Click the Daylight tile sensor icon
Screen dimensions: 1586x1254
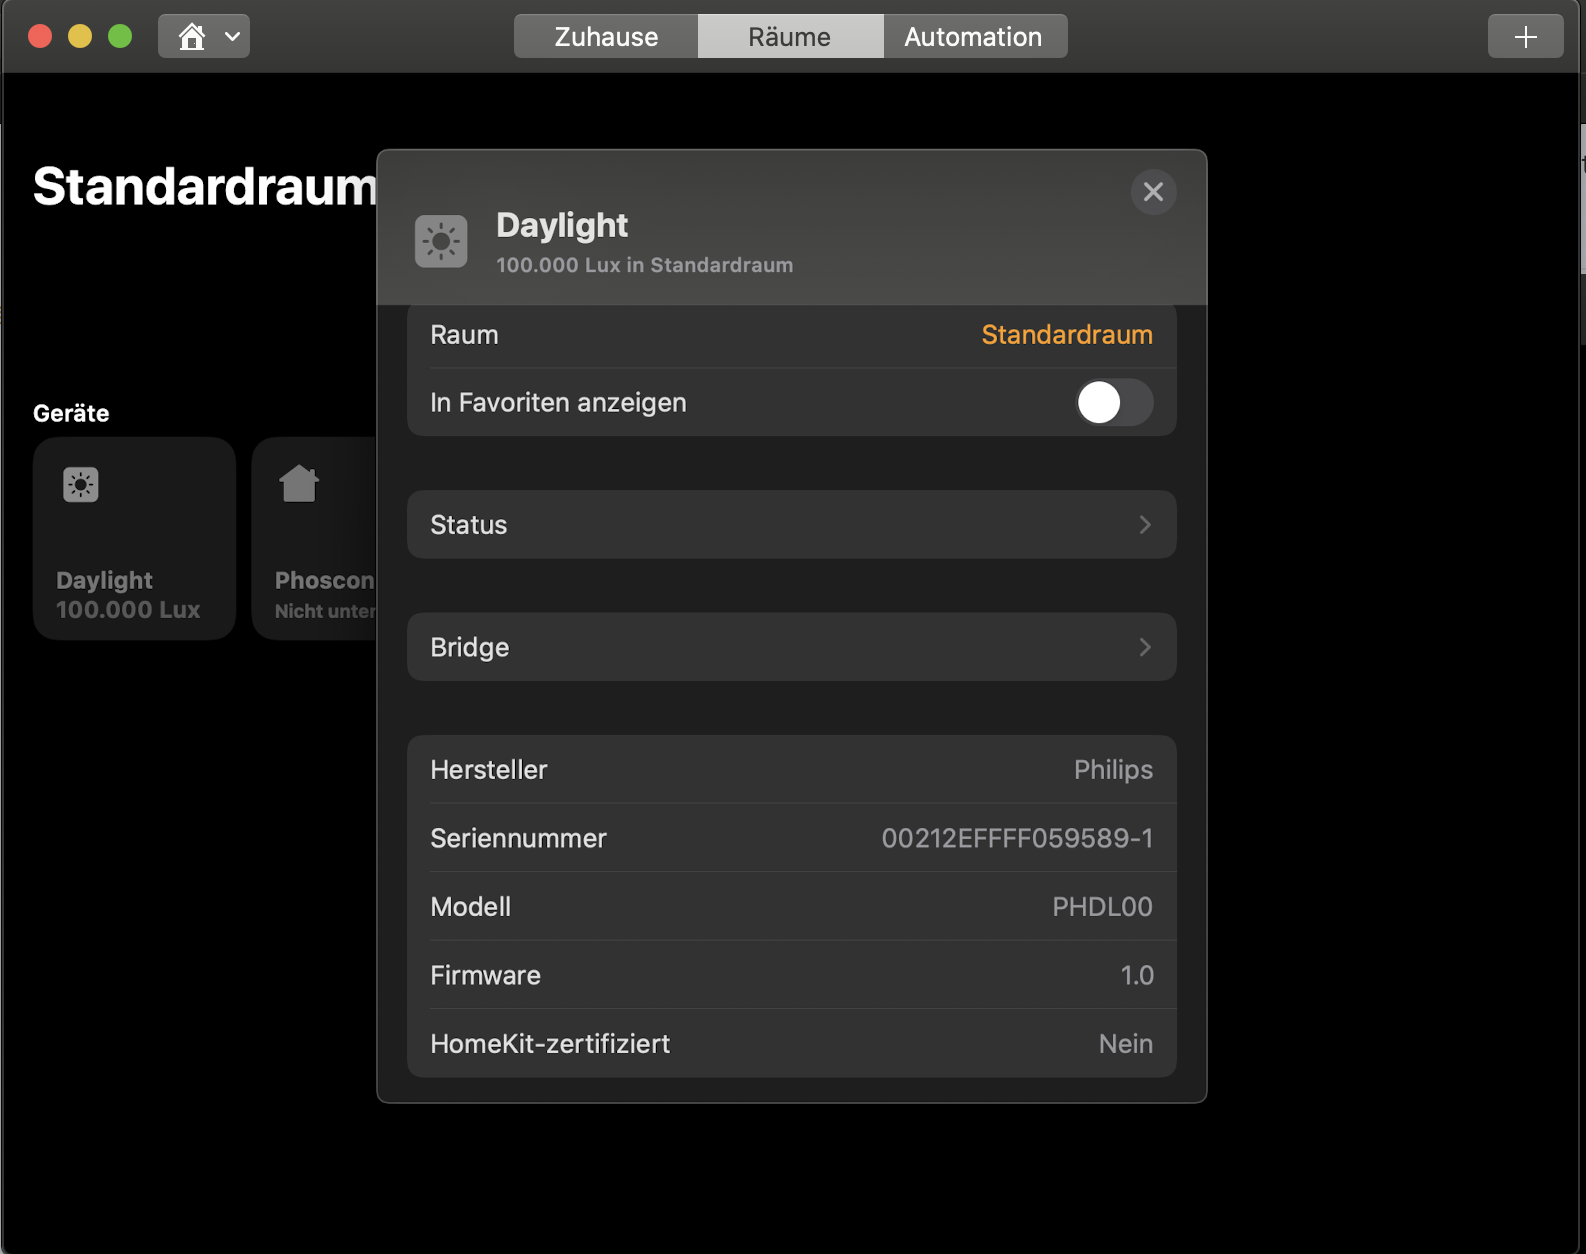click(x=81, y=485)
